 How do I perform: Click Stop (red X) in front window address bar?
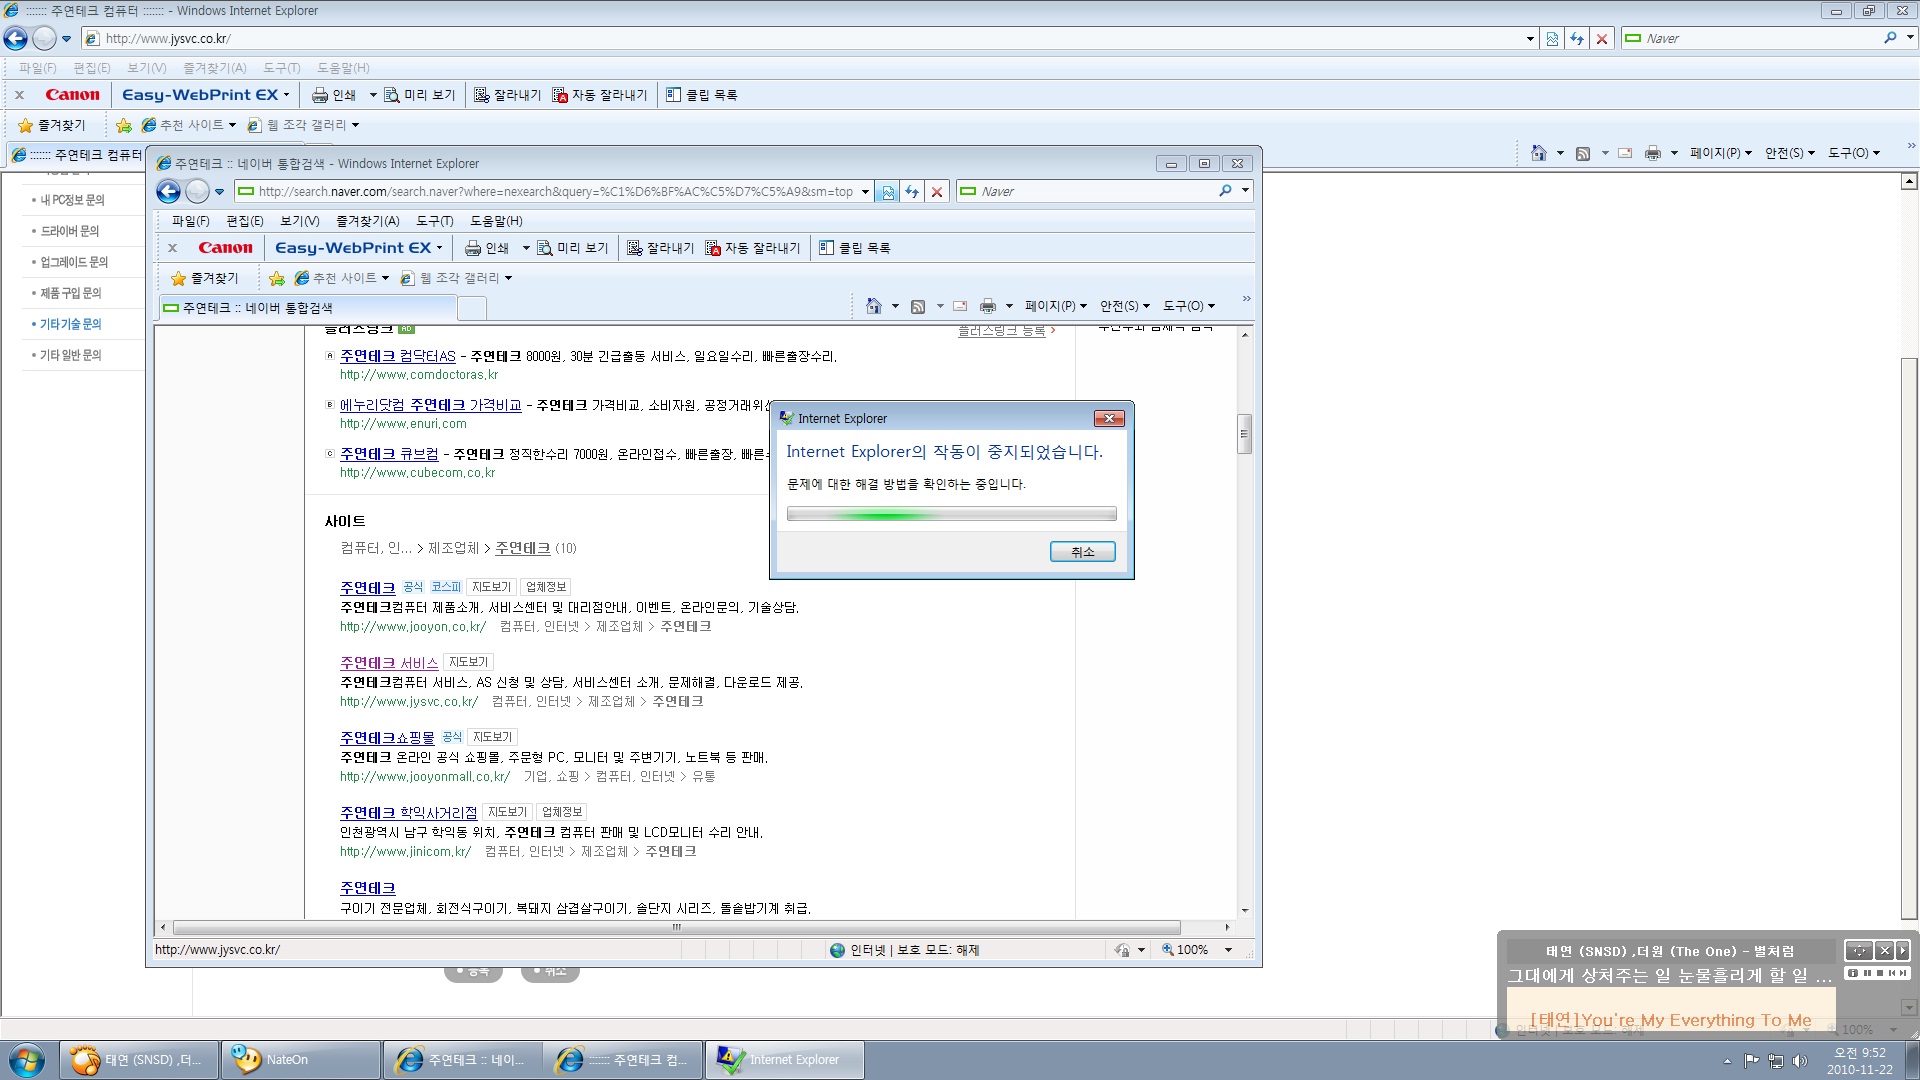click(937, 192)
